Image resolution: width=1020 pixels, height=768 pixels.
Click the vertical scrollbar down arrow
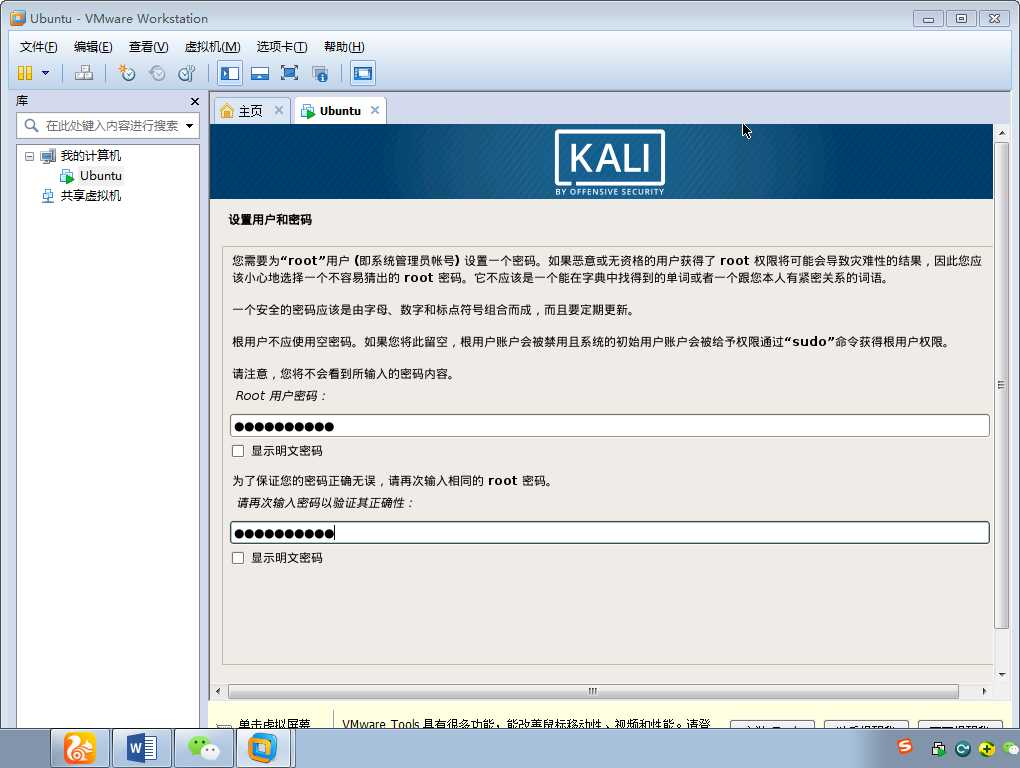click(x=1002, y=674)
